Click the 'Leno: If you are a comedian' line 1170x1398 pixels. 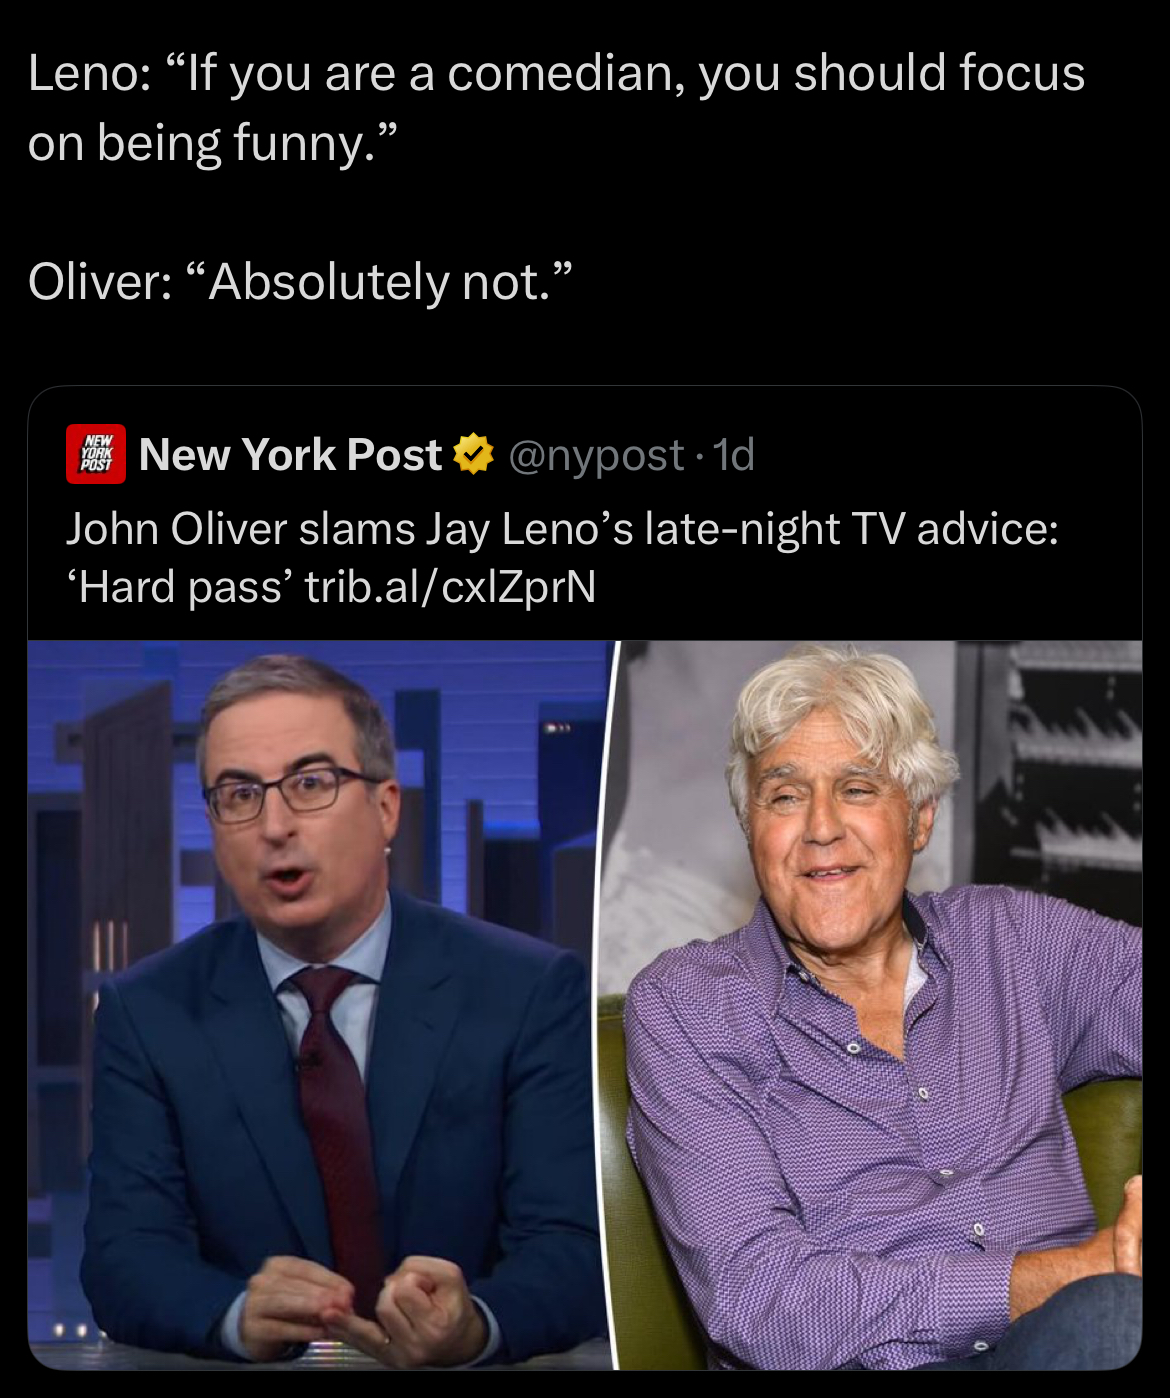pos(557,74)
